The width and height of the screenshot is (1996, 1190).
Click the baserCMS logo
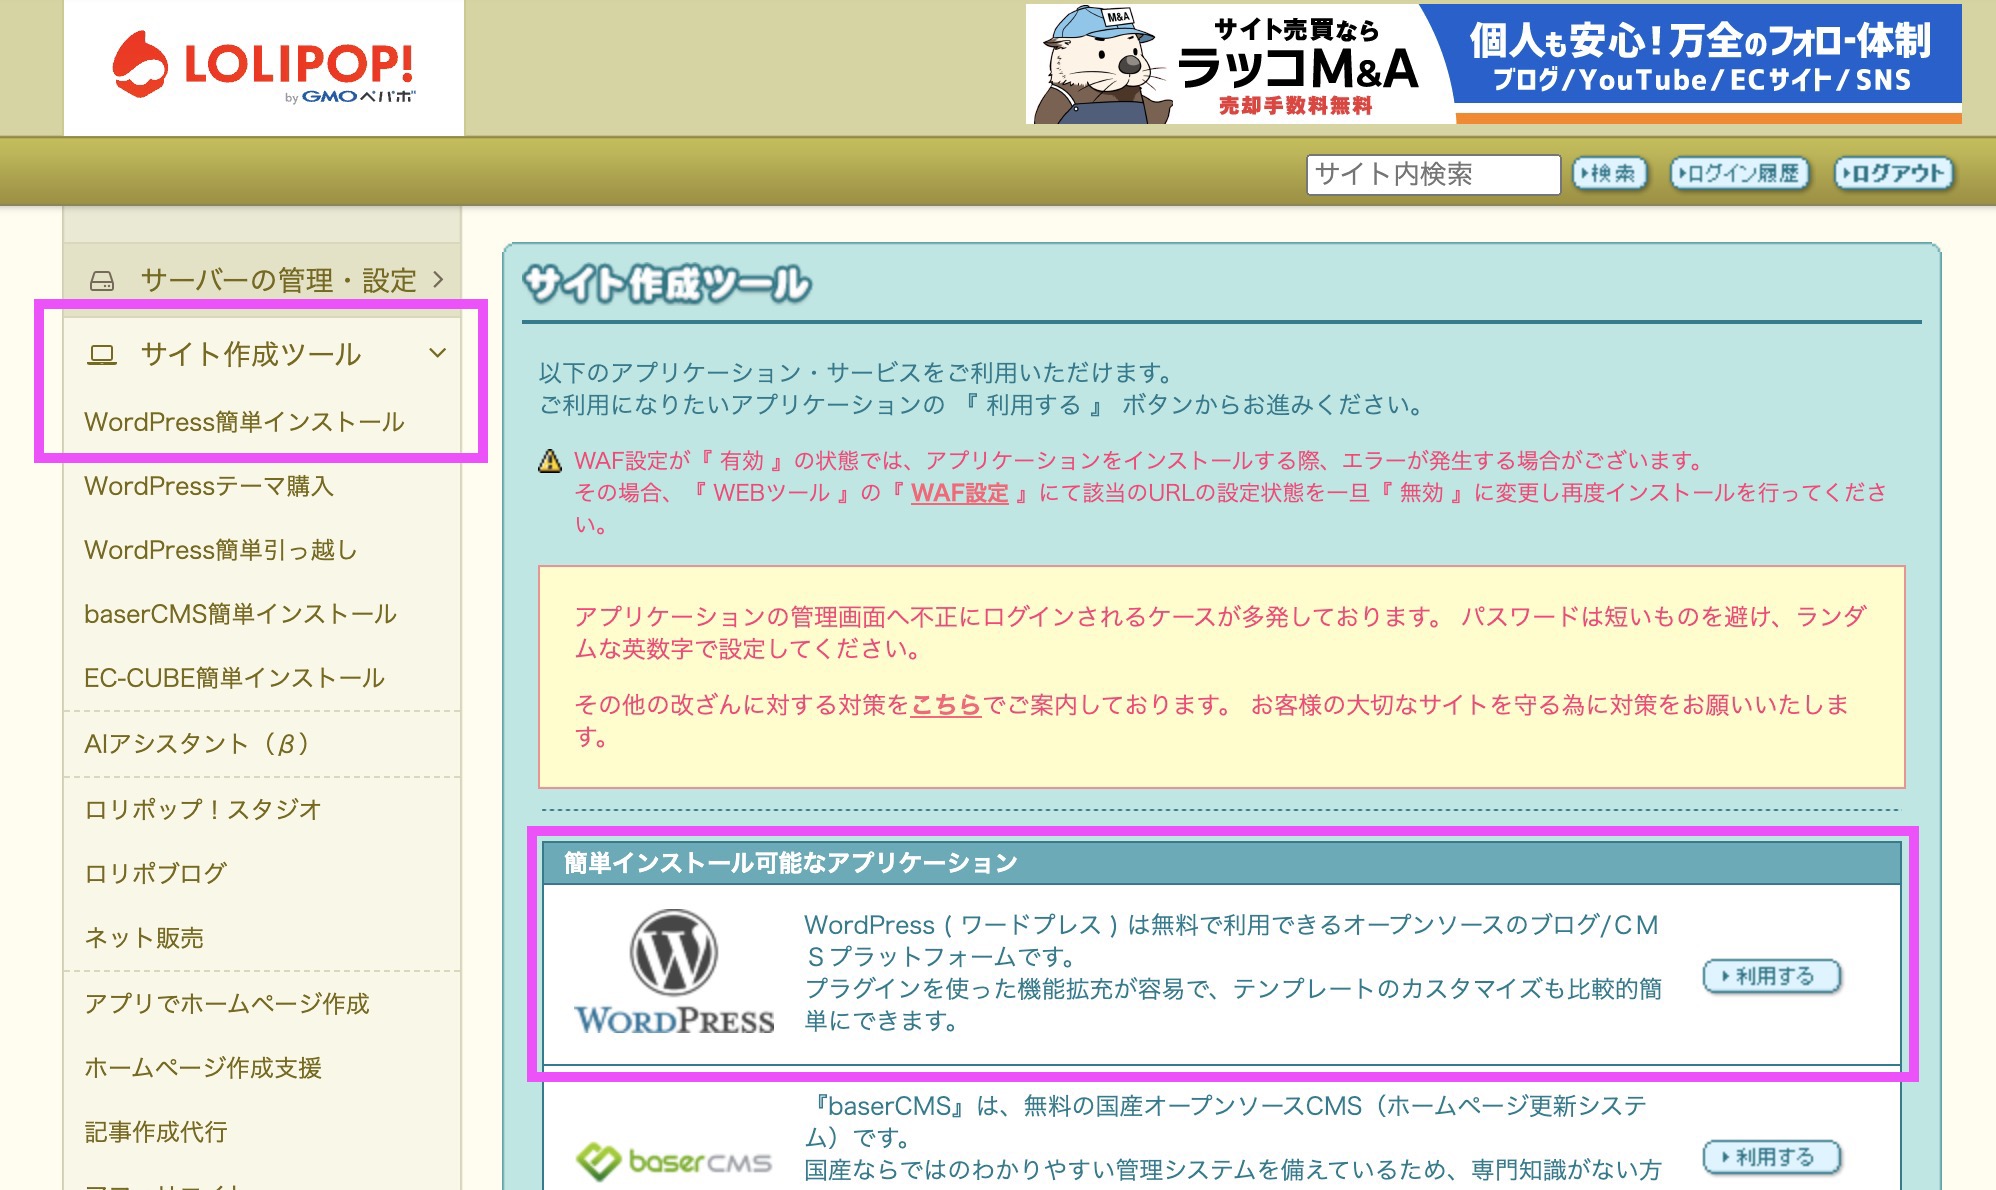[674, 1162]
